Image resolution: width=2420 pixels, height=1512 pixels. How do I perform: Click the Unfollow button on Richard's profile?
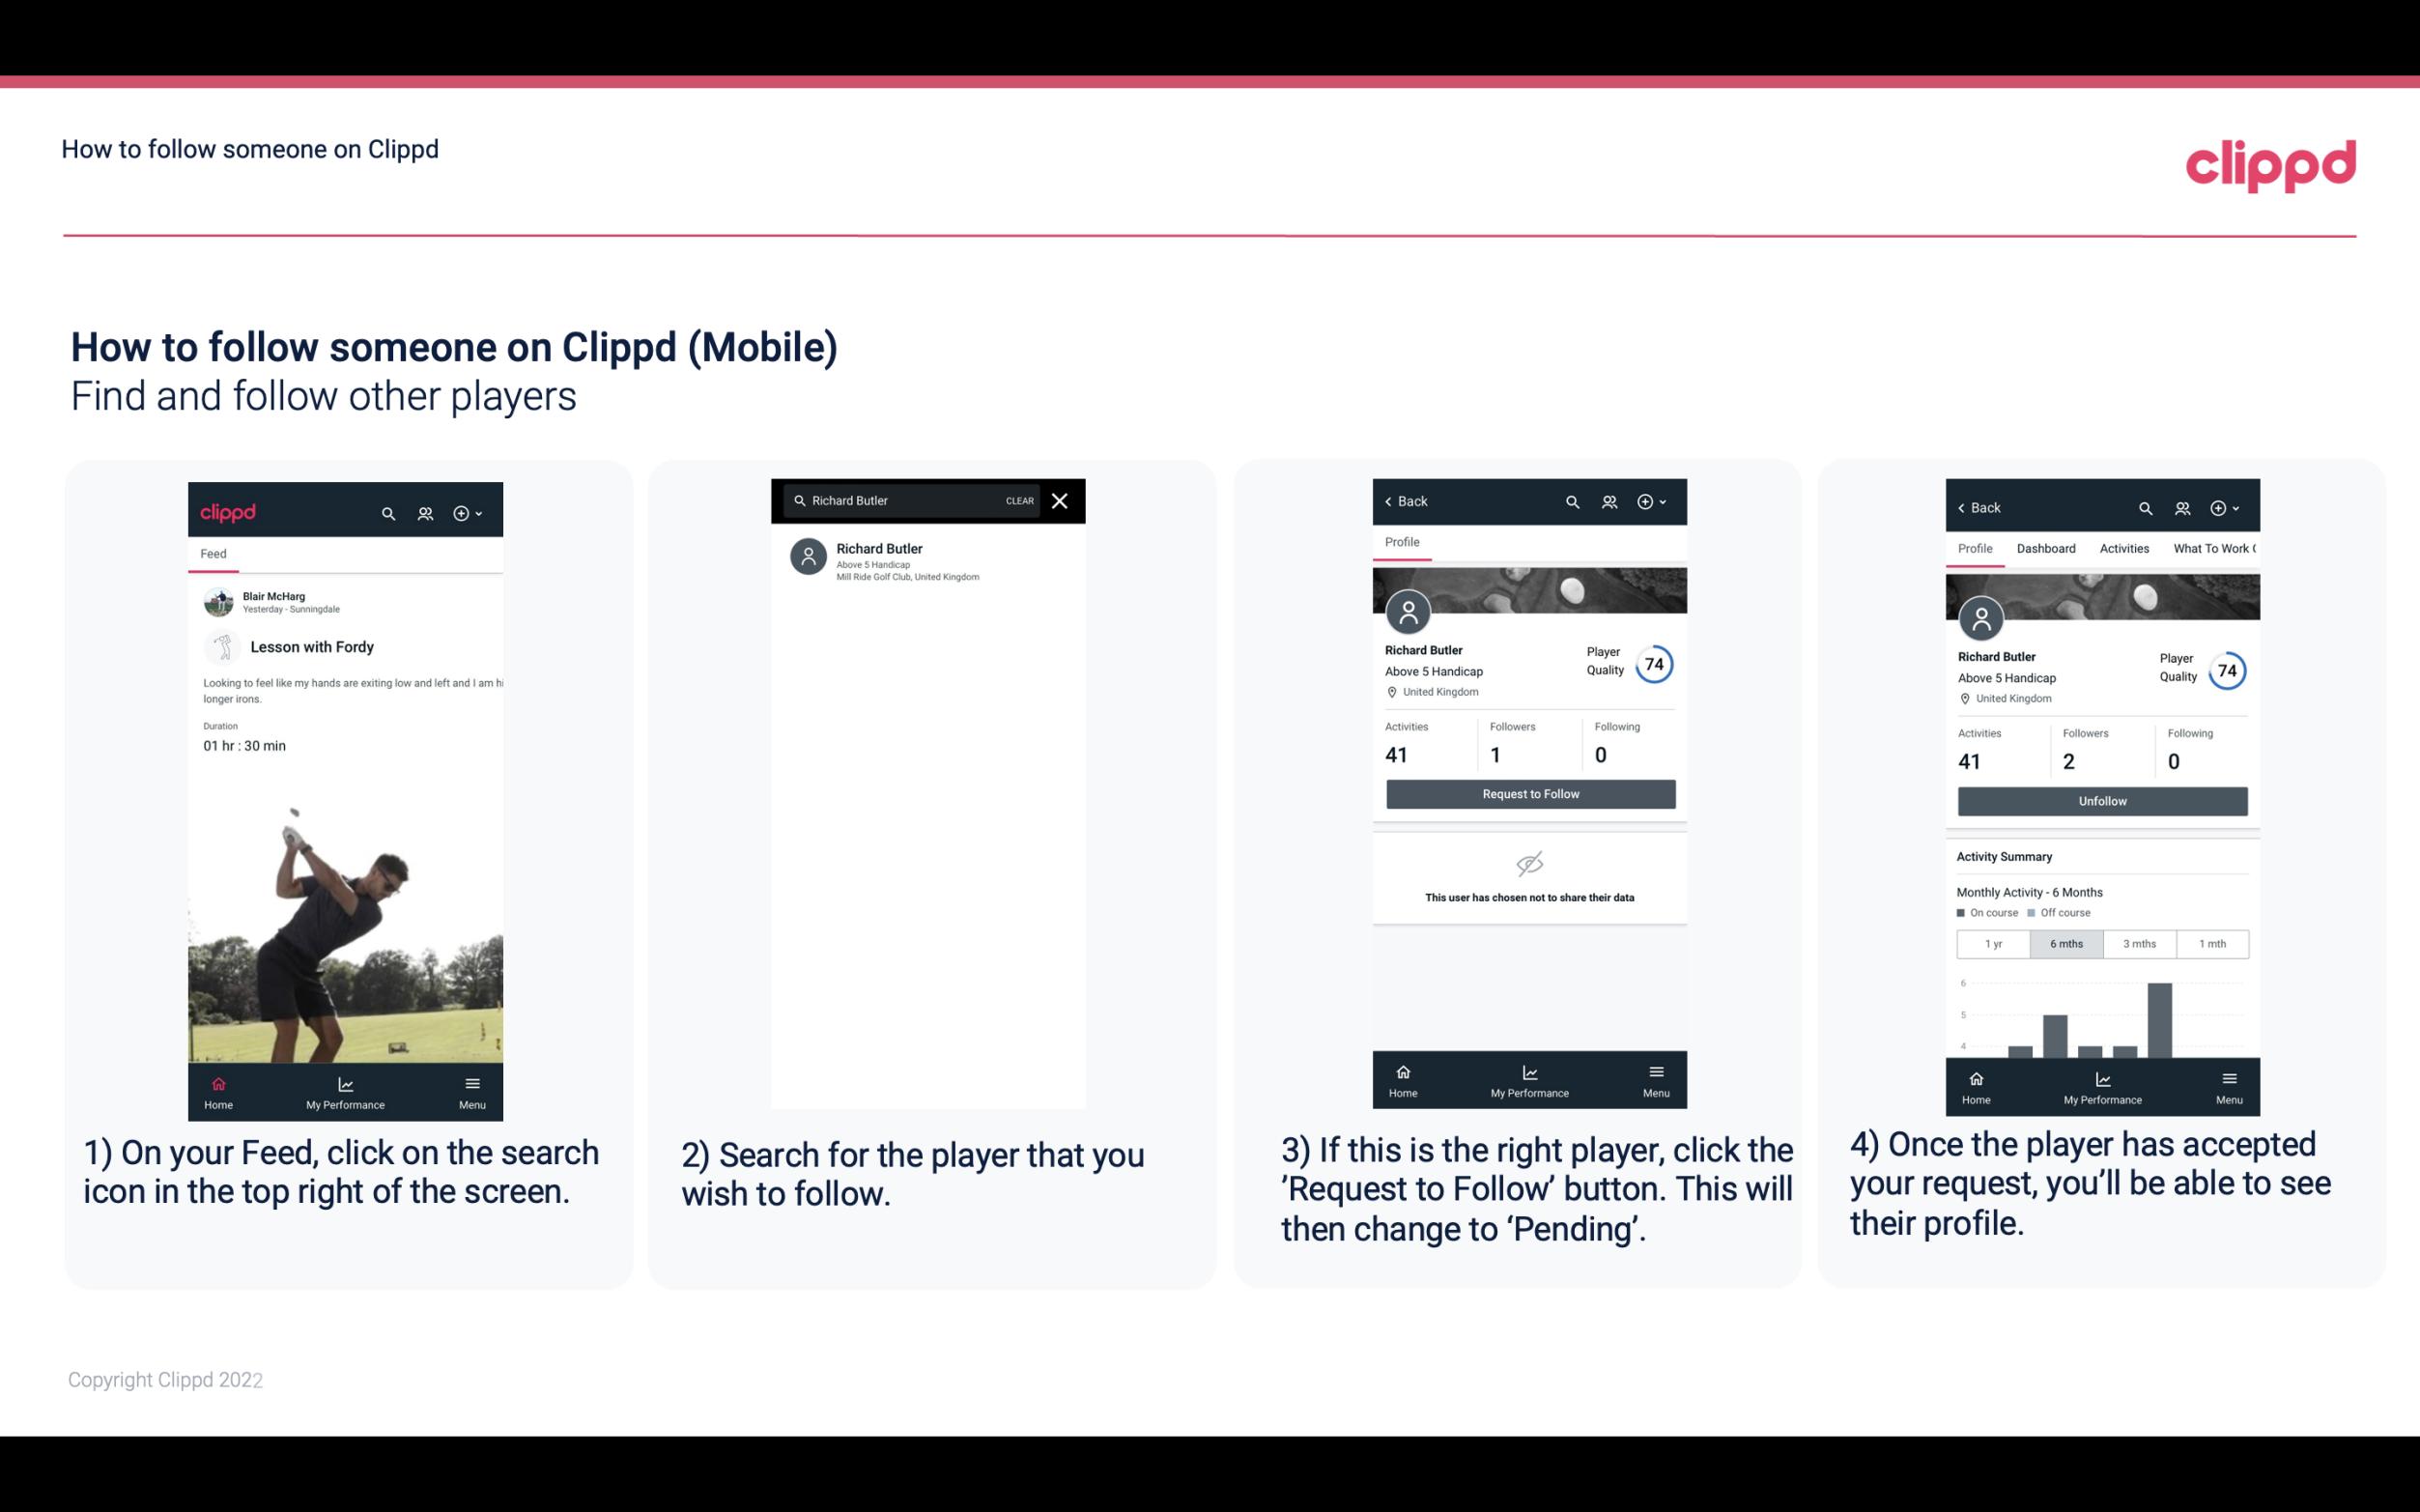pyautogui.click(x=2101, y=800)
